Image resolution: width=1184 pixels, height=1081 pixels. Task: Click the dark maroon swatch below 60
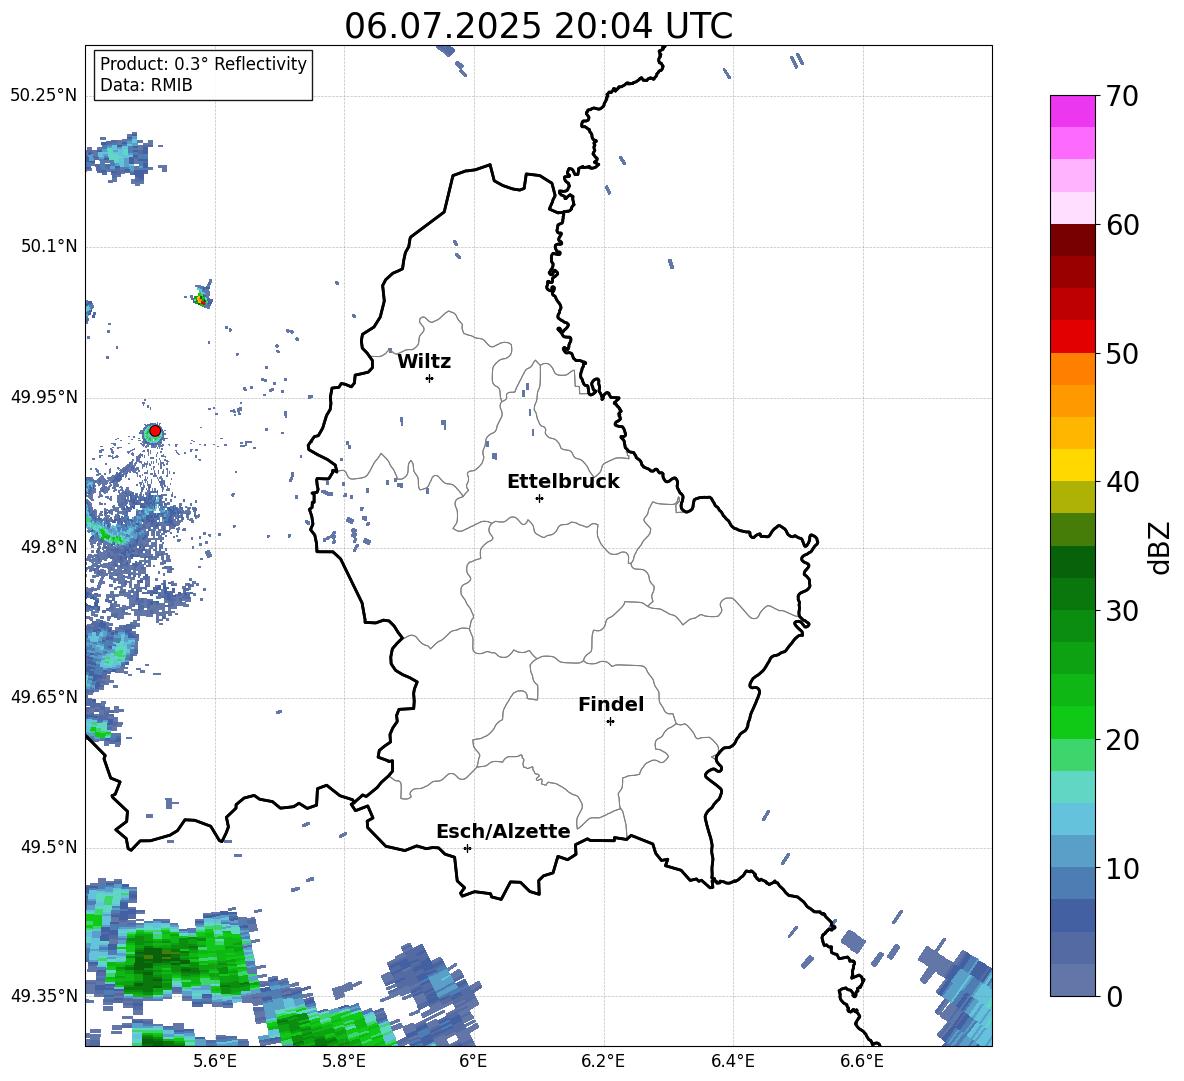click(x=1072, y=240)
